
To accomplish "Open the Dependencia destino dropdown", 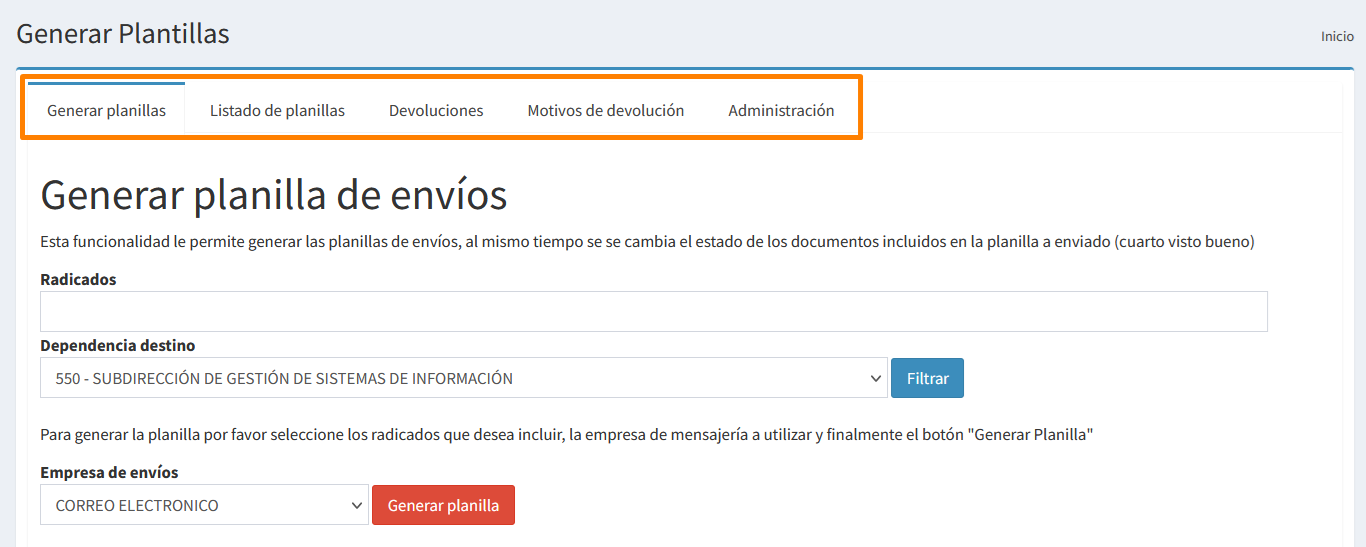I will tap(464, 378).
